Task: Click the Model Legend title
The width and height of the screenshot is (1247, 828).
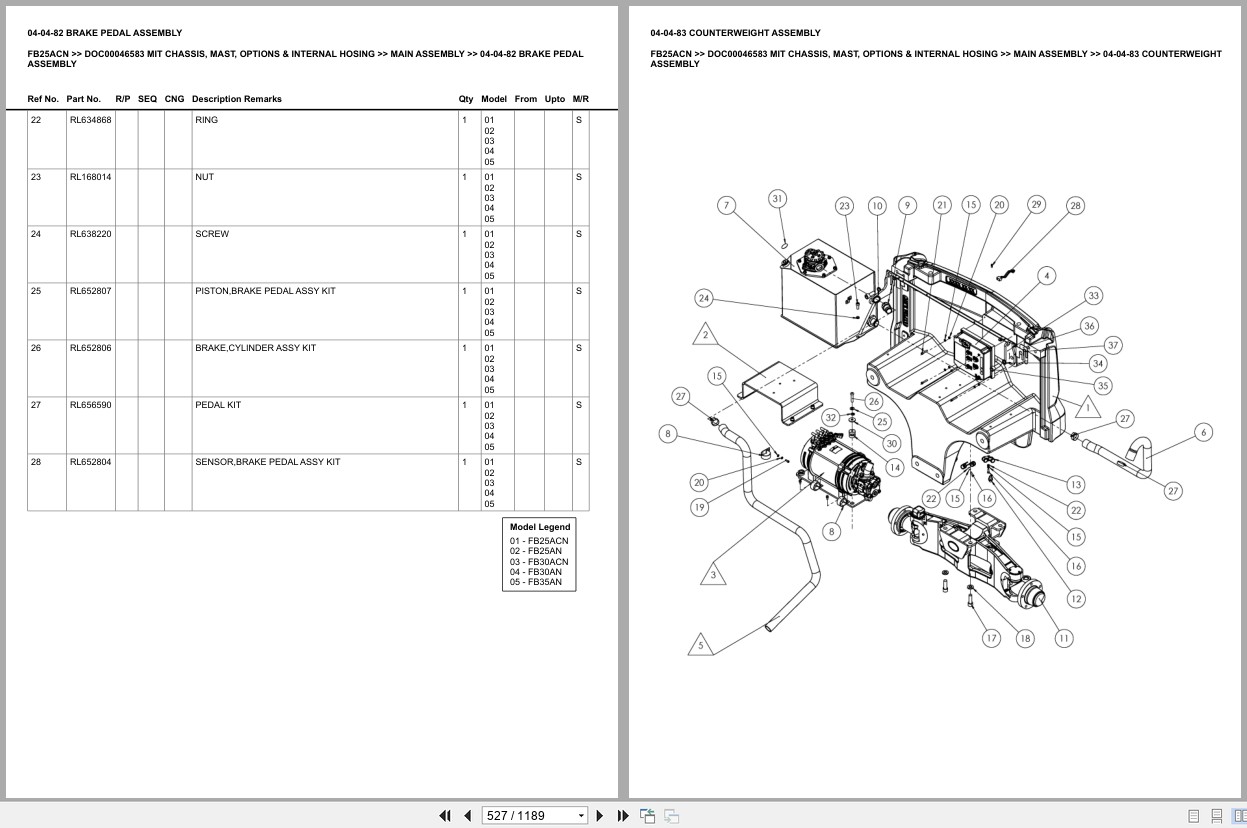Action: click(x=540, y=527)
